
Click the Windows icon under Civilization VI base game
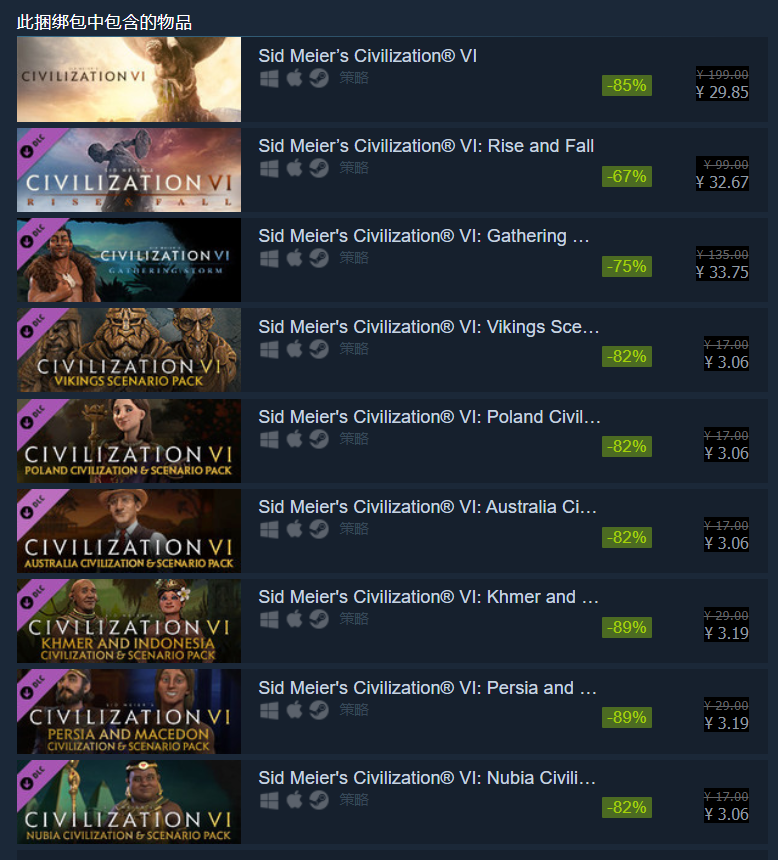[269, 78]
